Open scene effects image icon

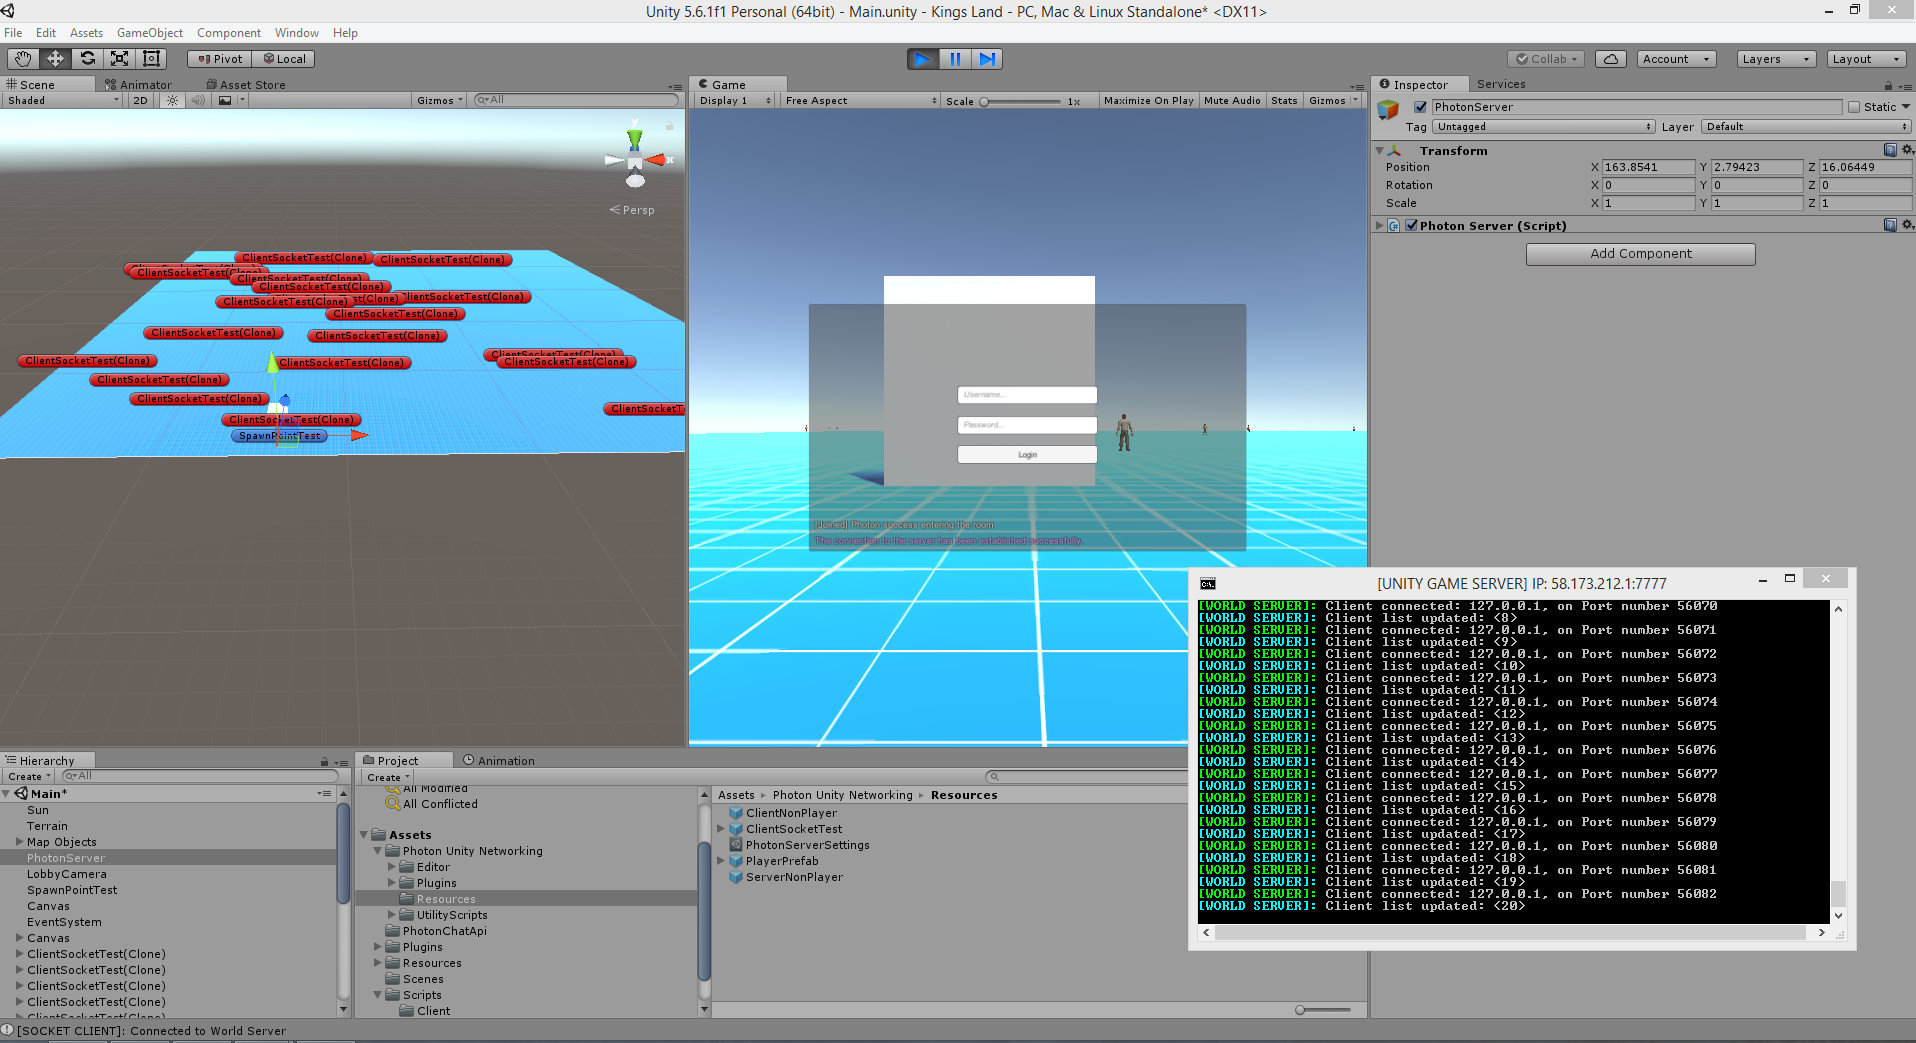pyautogui.click(x=225, y=100)
